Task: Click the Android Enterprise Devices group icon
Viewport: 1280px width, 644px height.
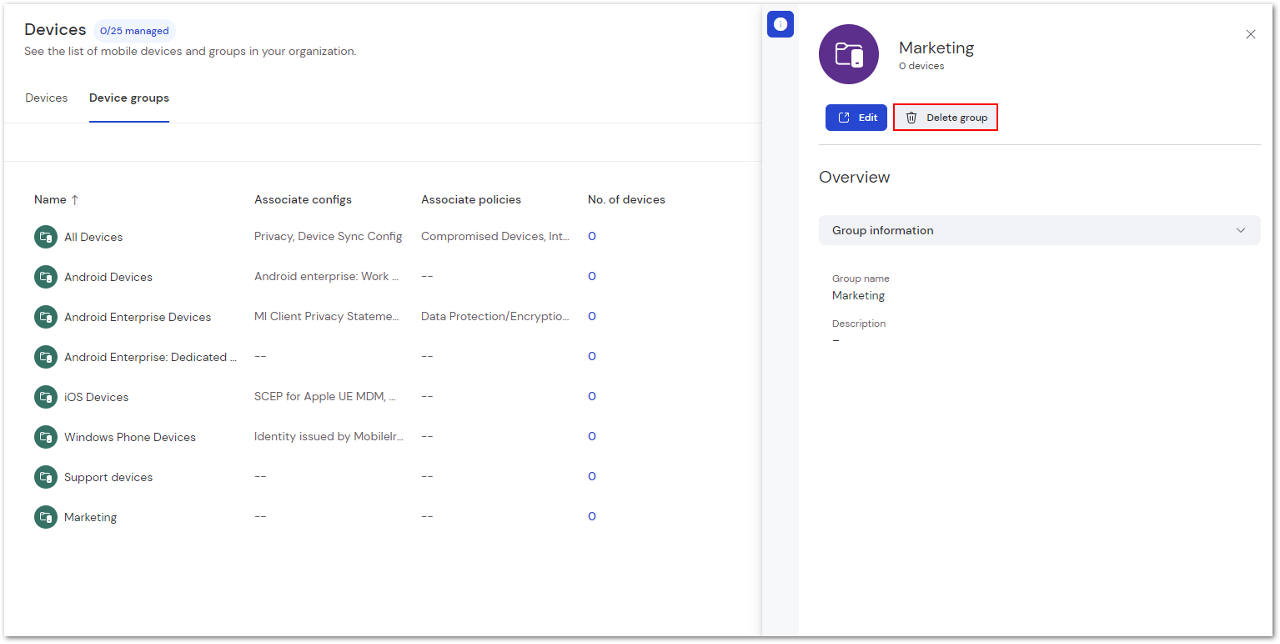Action: (45, 317)
